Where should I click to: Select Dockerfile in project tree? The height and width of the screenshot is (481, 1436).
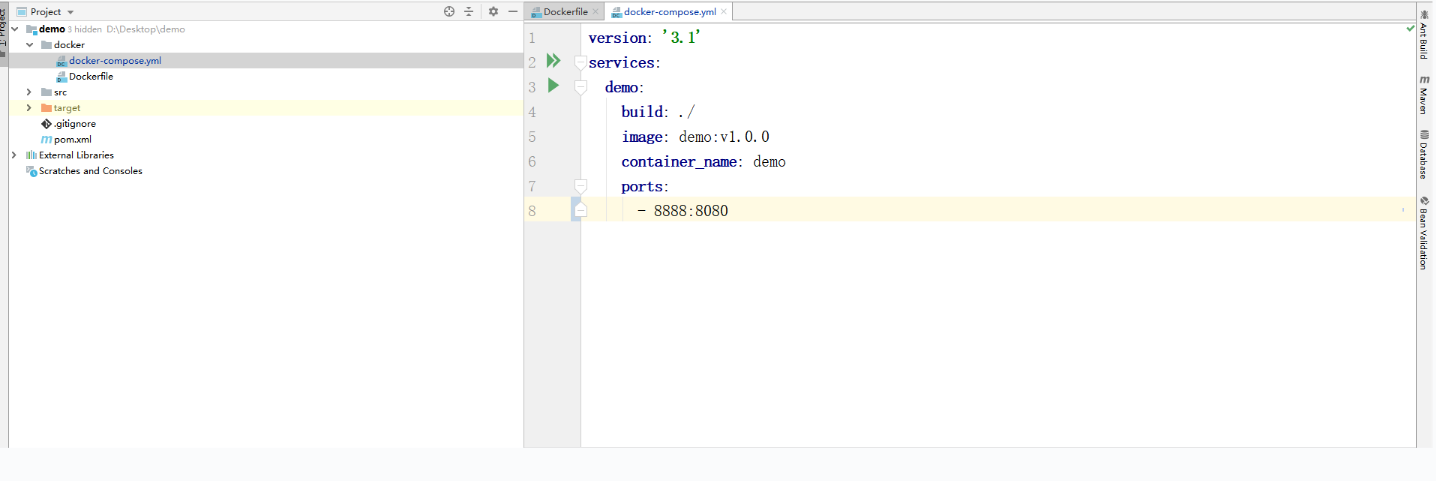265,76
